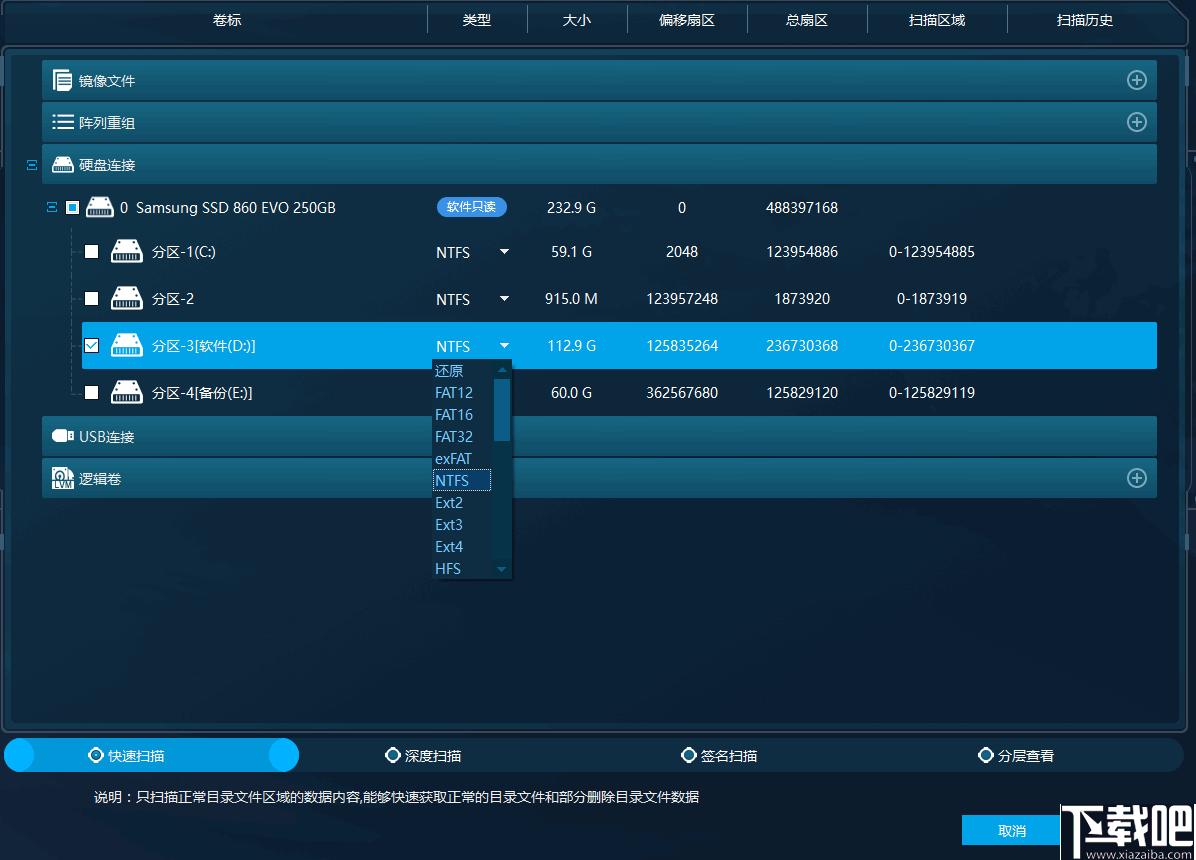Click the scan range 0-125829119
Image resolution: width=1196 pixels, height=860 pixels.
931,392
